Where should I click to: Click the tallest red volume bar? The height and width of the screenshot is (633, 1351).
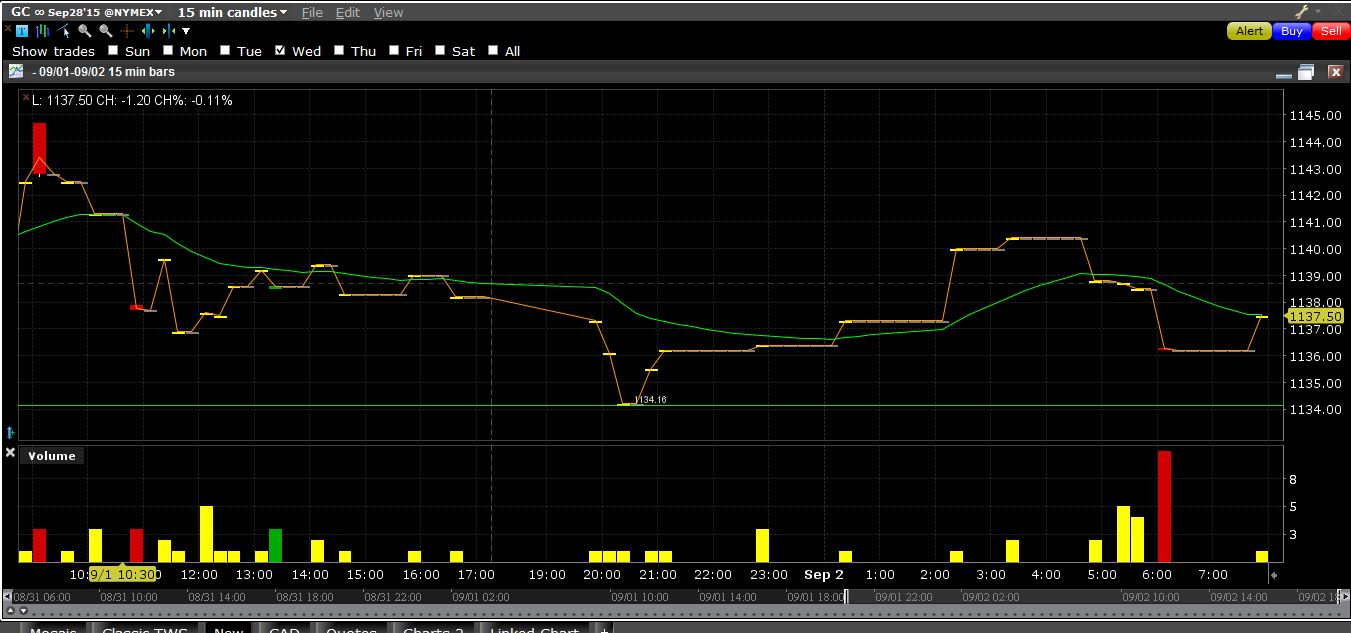pos(1164,506)
